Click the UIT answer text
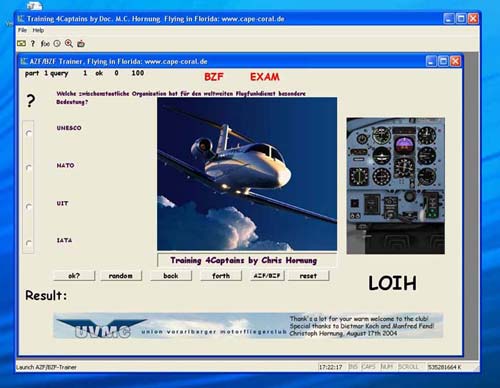 click(x=62, y=203)
